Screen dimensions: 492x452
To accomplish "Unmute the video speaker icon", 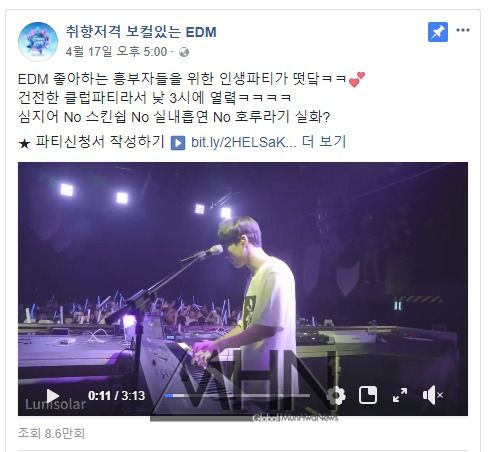I will 432,395.
